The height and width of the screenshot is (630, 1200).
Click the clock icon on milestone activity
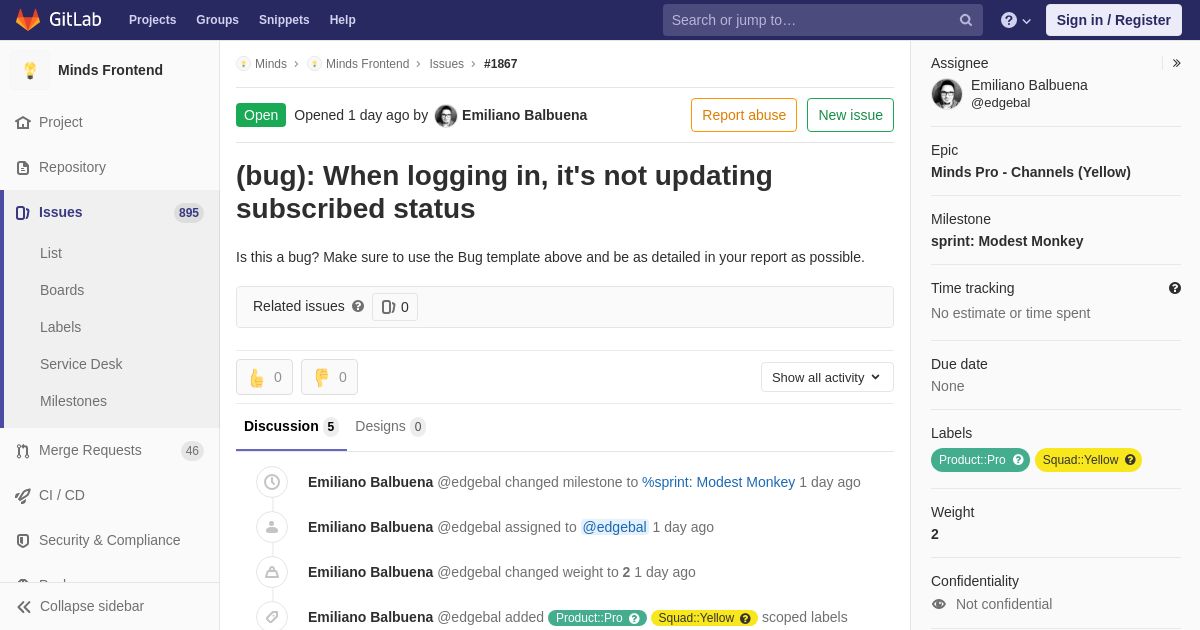pyautogui.click(x=272, y=482)
